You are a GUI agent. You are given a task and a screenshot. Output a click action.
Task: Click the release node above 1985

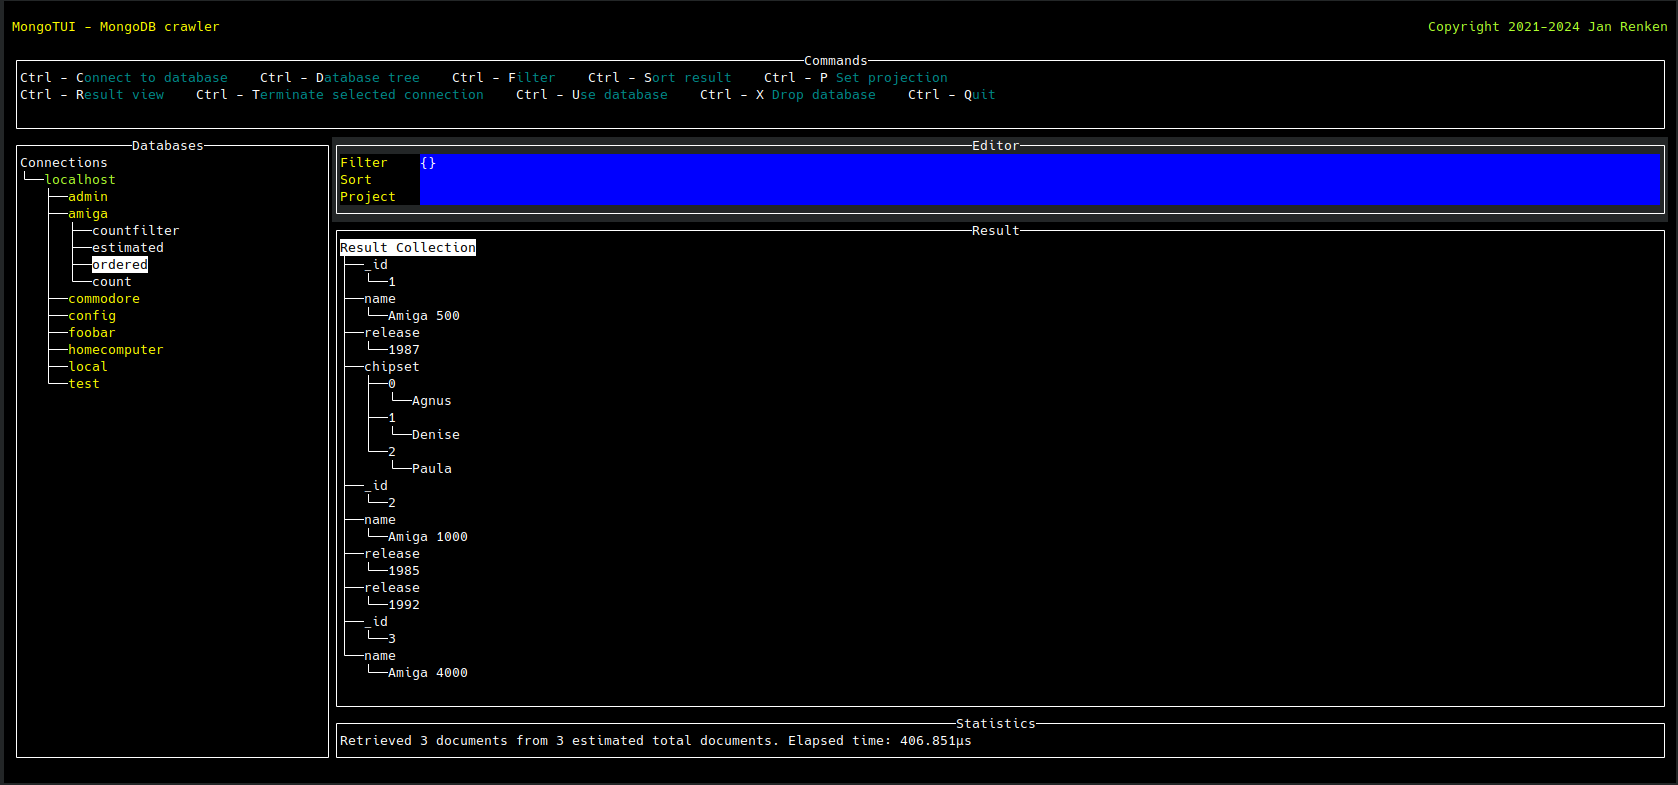click(392, 554)
